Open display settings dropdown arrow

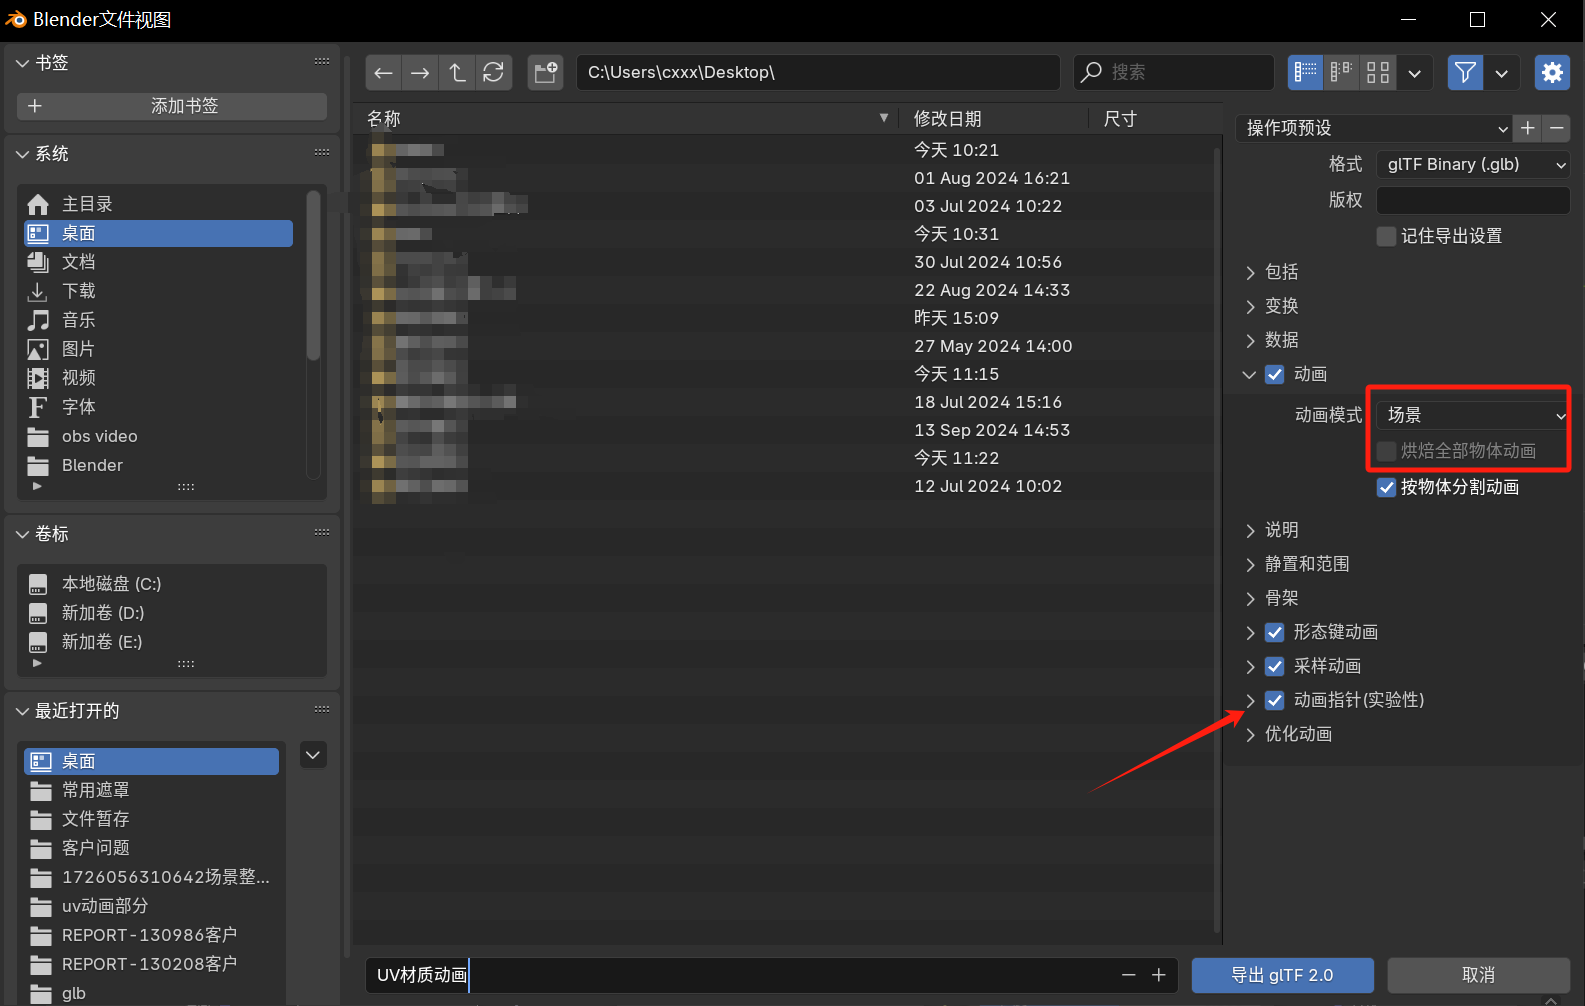point(1415,72)
